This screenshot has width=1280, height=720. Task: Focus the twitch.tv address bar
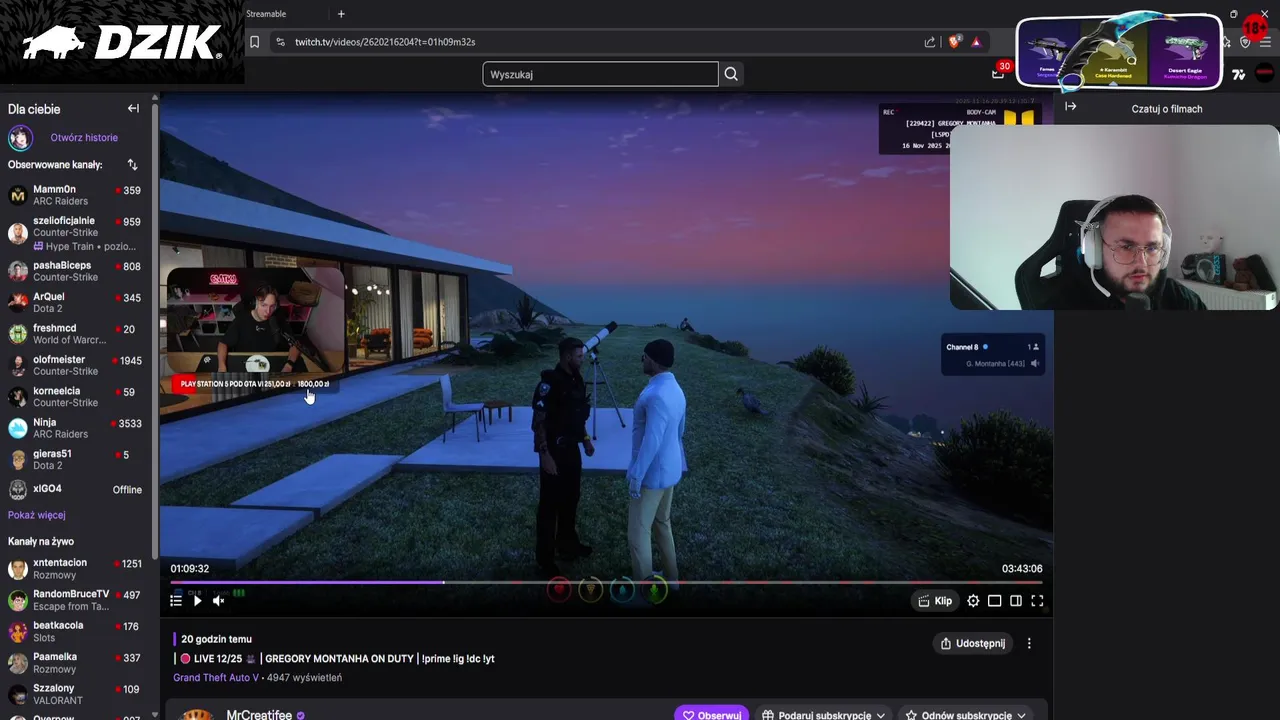click(x=600, y=42)
